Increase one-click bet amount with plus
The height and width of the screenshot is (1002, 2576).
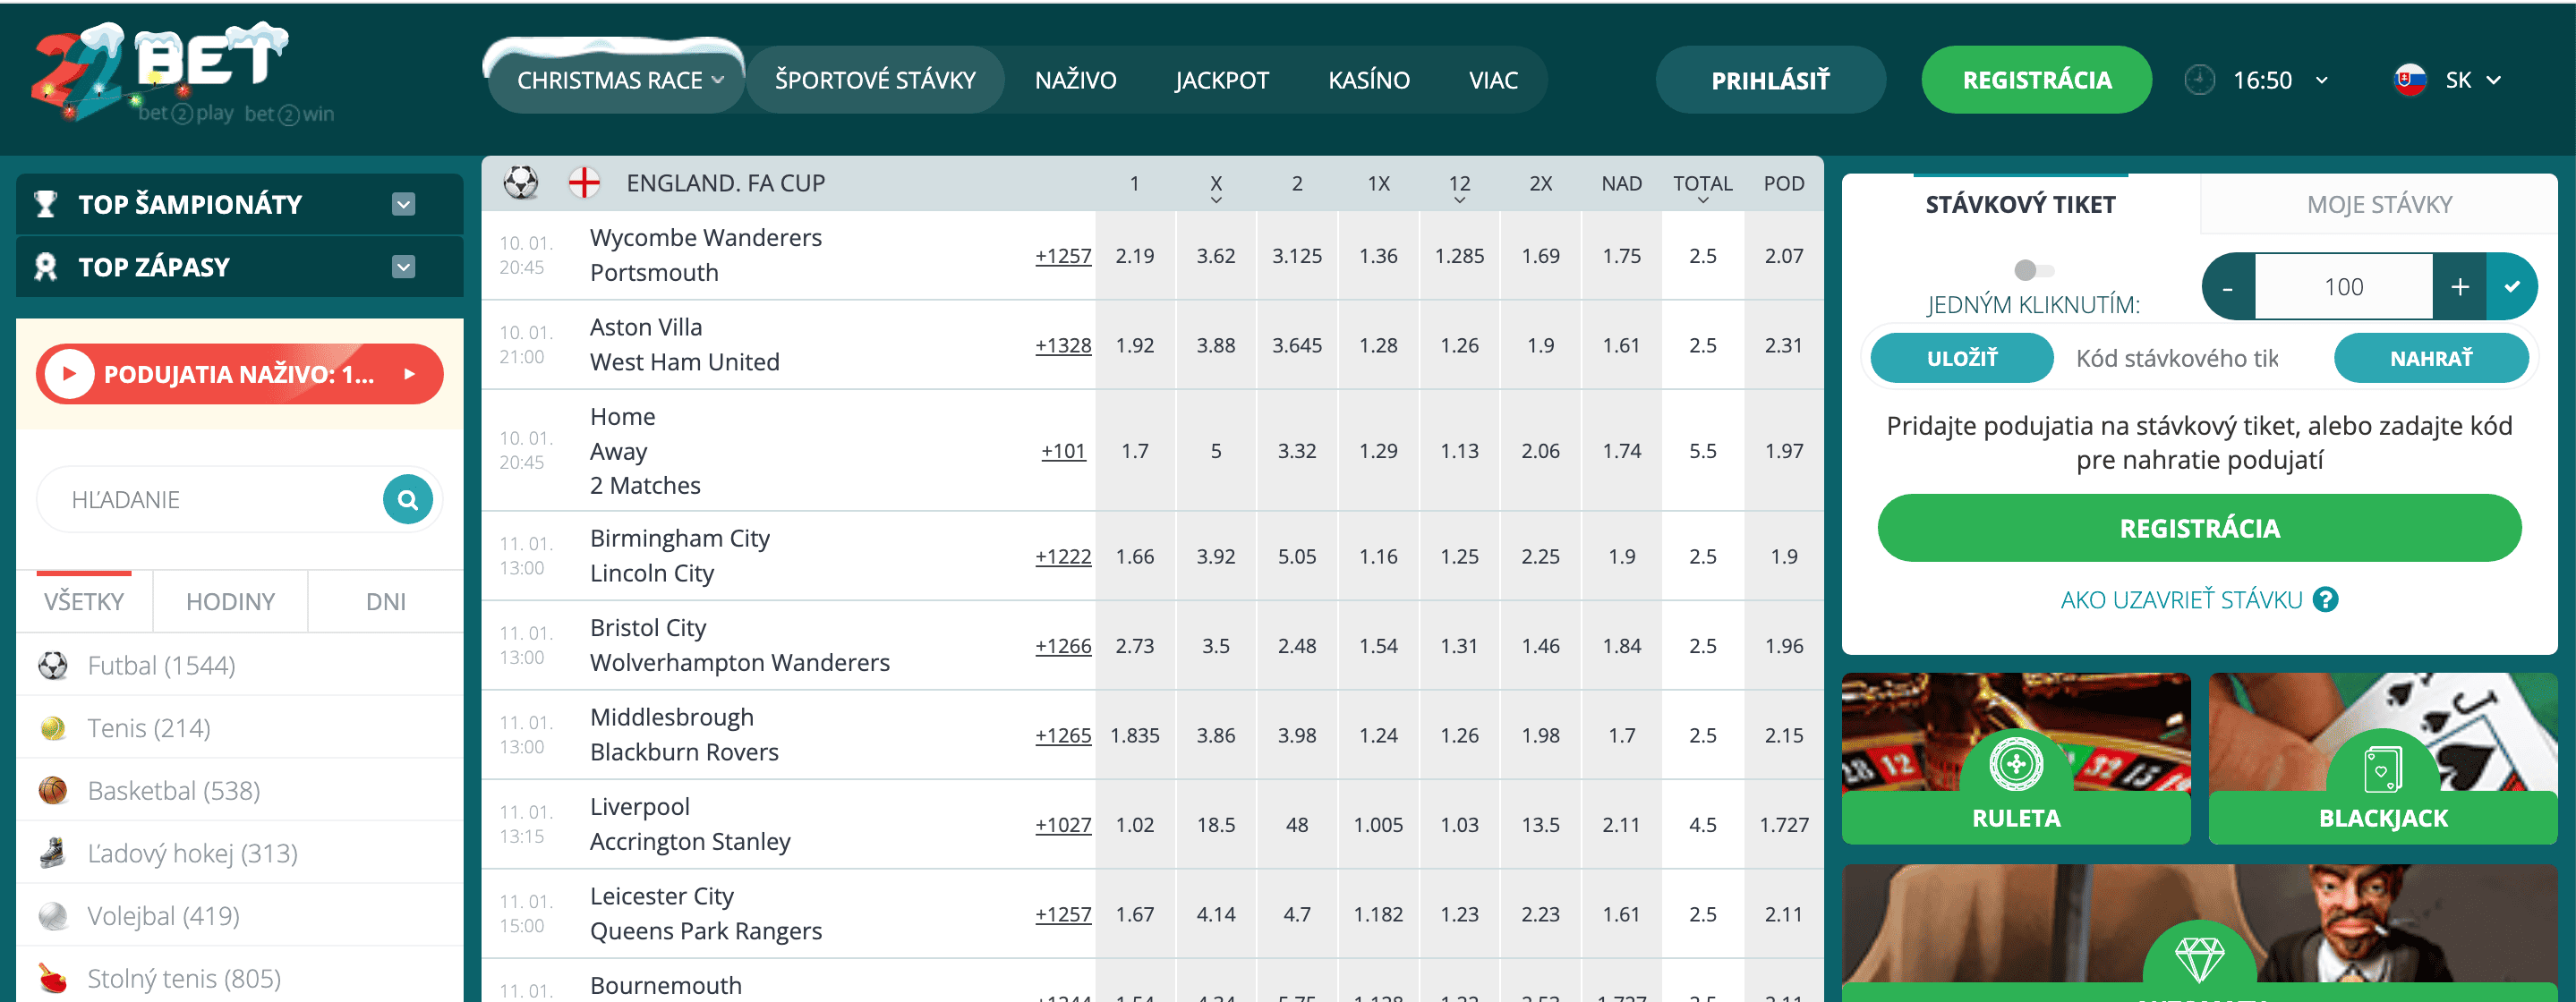[2460, 287]
